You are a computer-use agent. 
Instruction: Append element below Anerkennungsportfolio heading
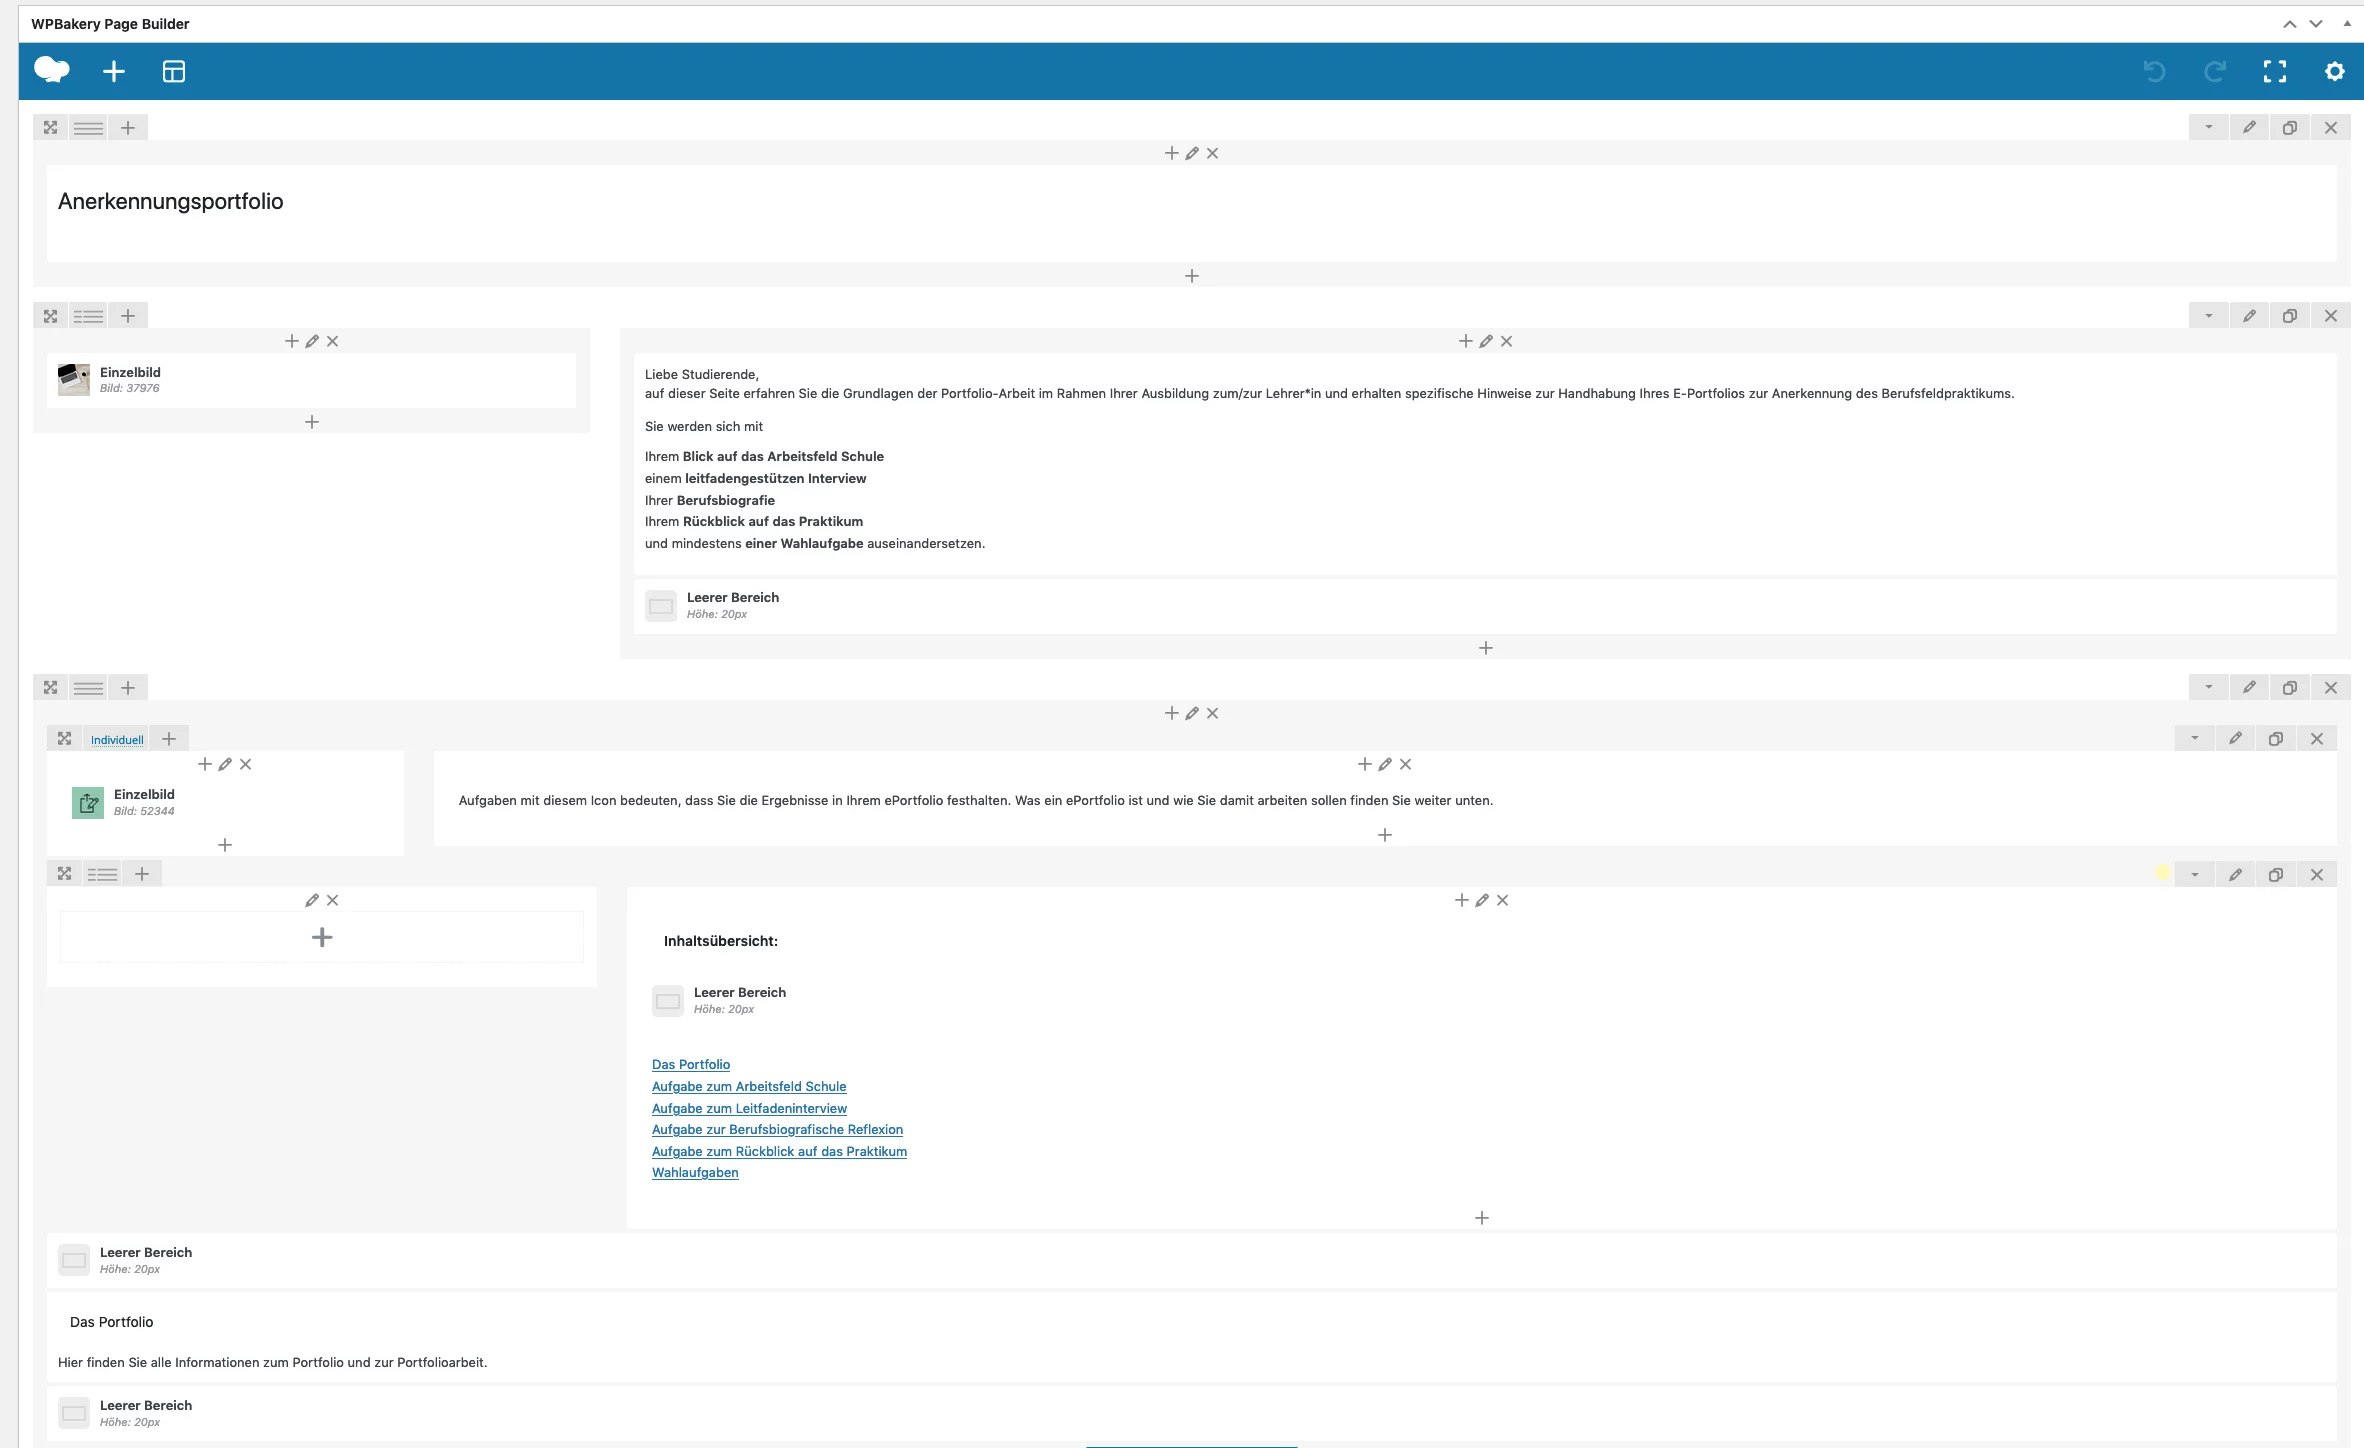click(x=1192, y=276)
